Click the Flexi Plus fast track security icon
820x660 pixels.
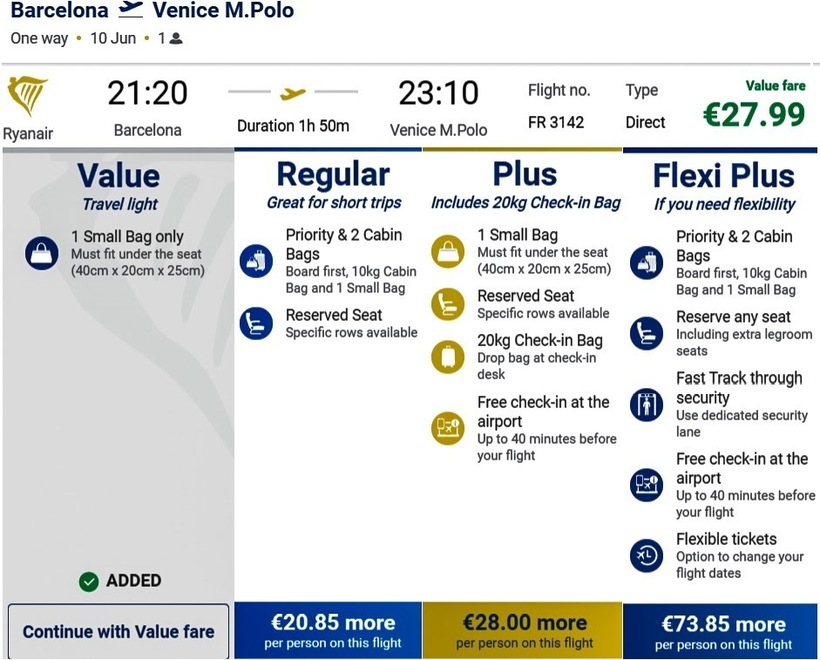[646, 404]
